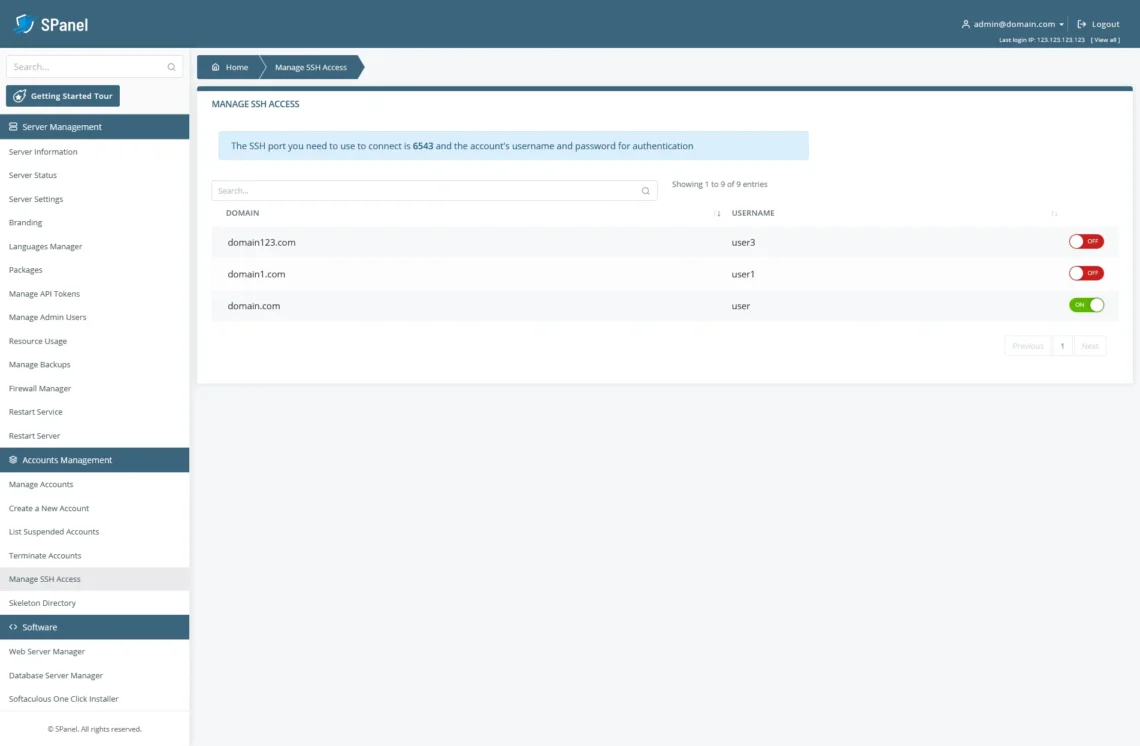
Task: Enable SSH access for domain123.com
Action: point(1086,241)
